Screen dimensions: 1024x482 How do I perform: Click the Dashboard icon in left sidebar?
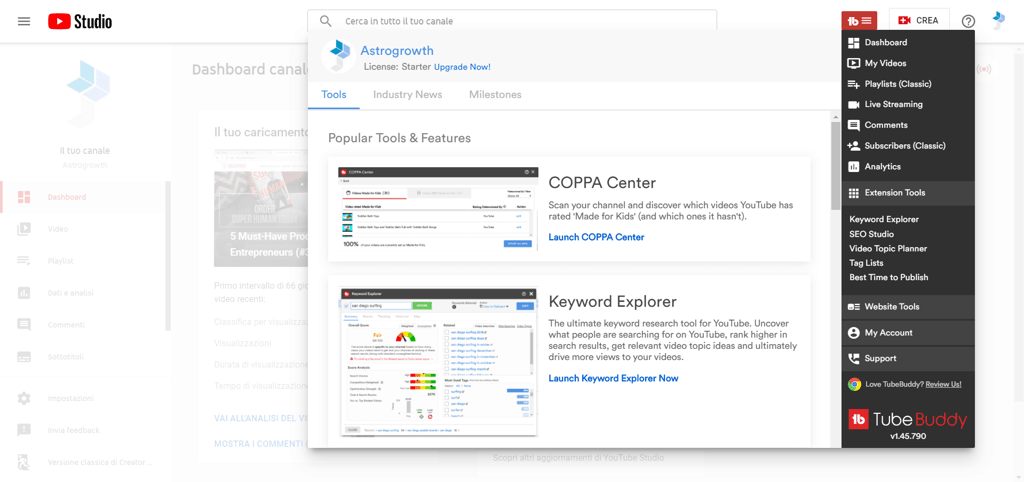pyautogui.click(x=24, y=197)
